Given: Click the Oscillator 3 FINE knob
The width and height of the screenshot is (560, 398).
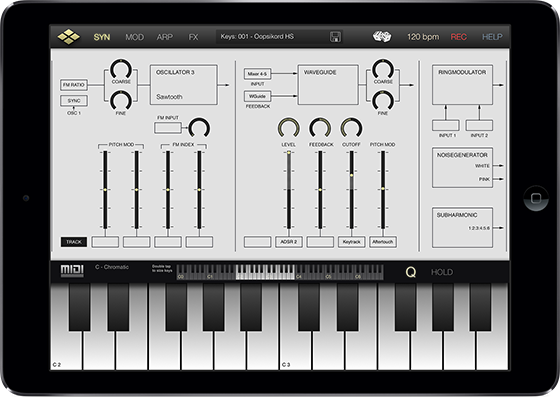Looking at the screenshot, I should point(121,100).
